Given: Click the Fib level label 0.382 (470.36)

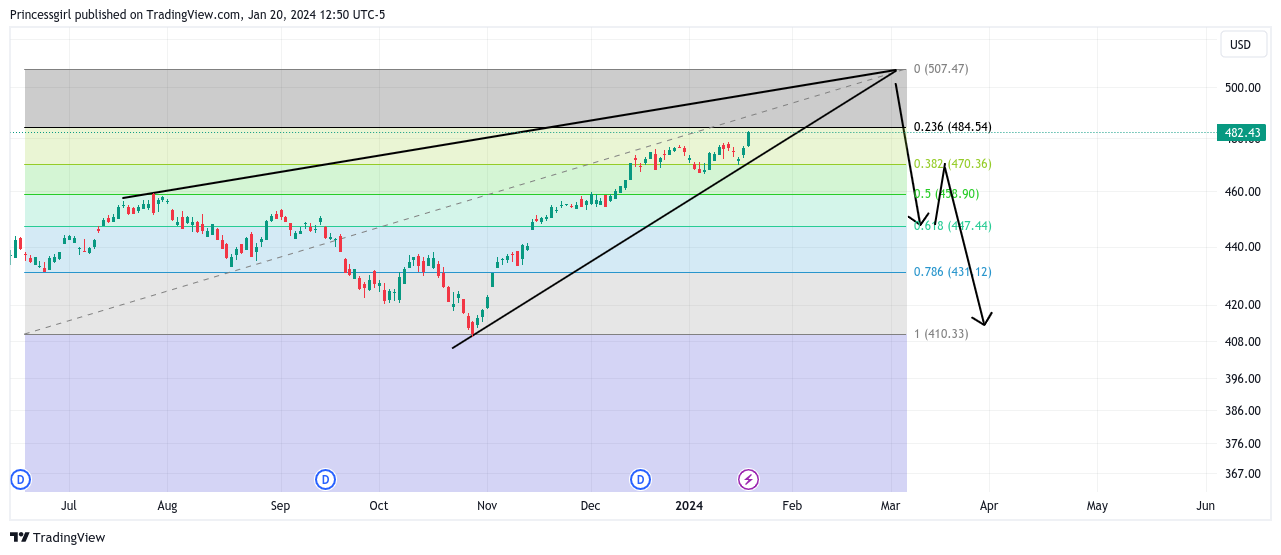Looking at the screenshot, I should click(x=953, y=164).
